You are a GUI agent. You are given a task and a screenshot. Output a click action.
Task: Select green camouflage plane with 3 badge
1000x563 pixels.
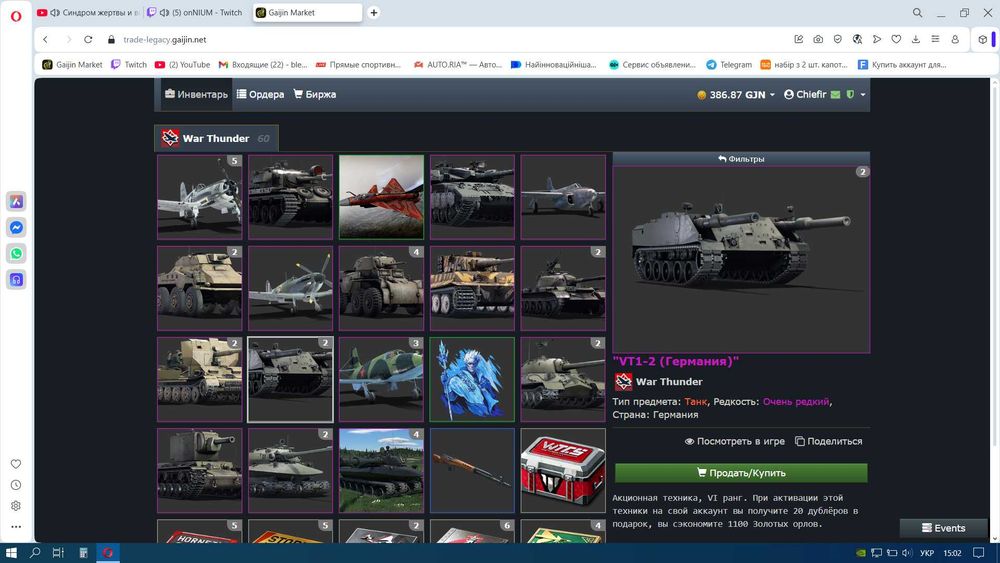click(x=381, y=379)
